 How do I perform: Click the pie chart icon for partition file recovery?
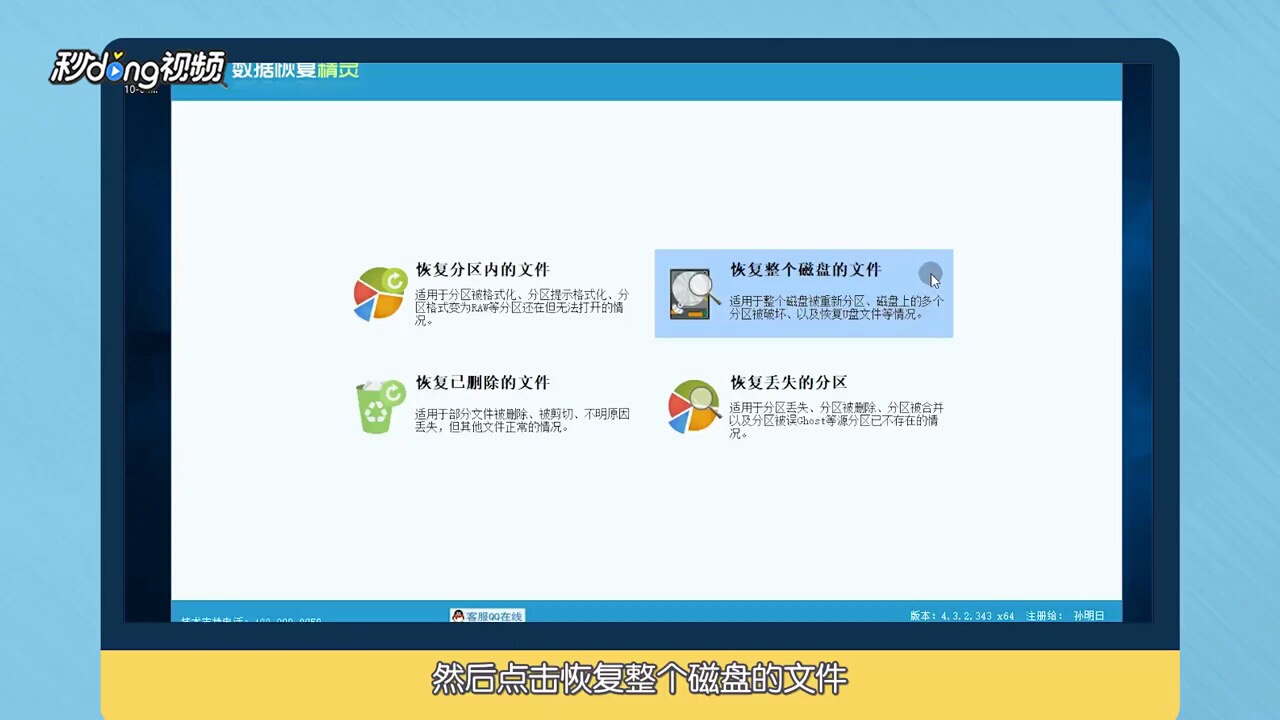[380, 294]
